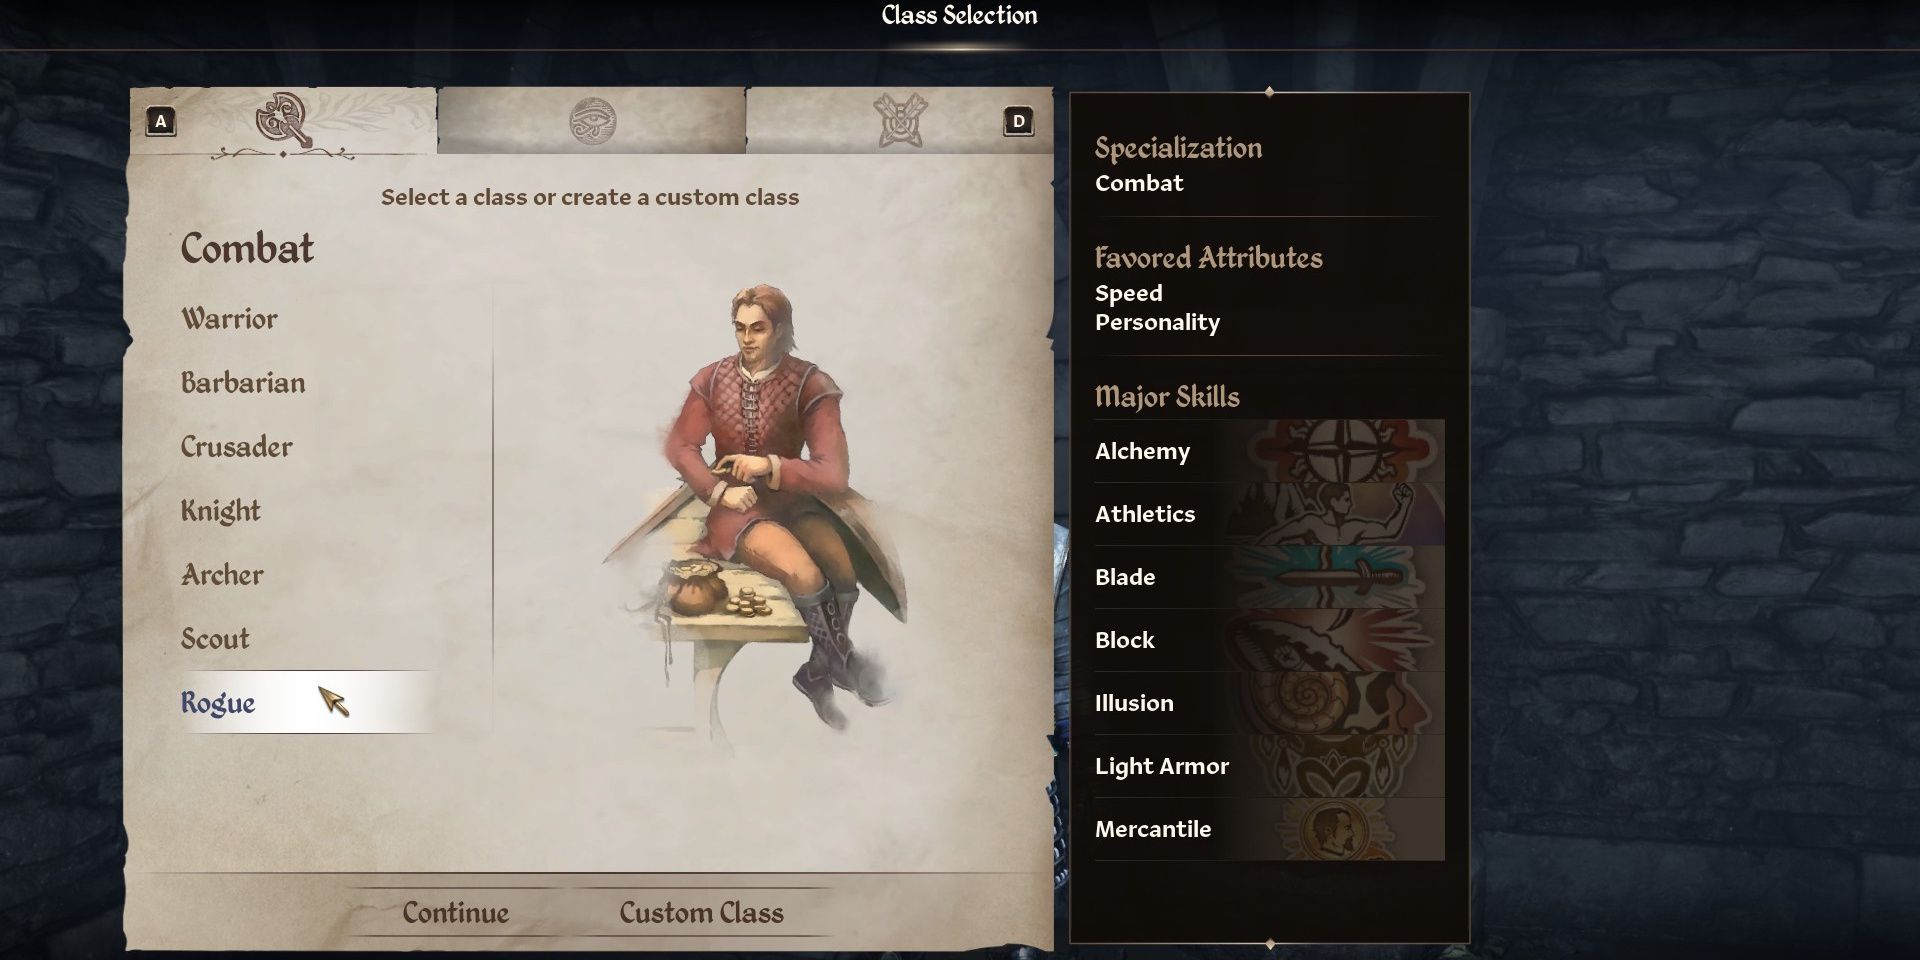Choose the Warrior class
1920x960 pixels.
point(229,319)
